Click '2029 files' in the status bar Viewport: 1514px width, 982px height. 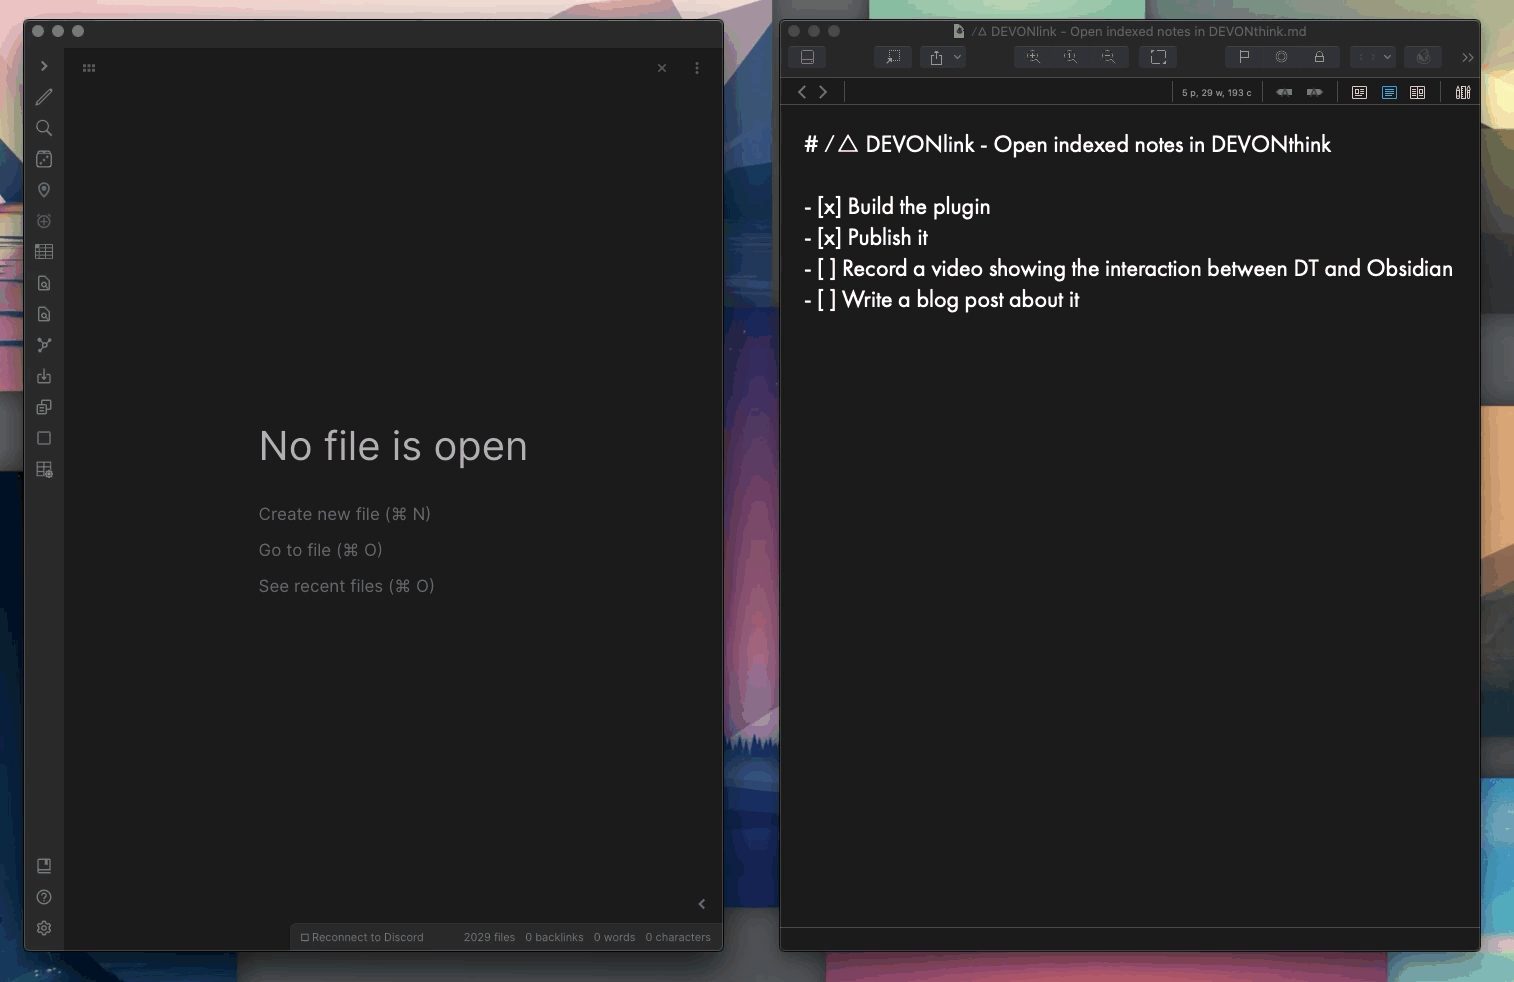click(489, 937)
